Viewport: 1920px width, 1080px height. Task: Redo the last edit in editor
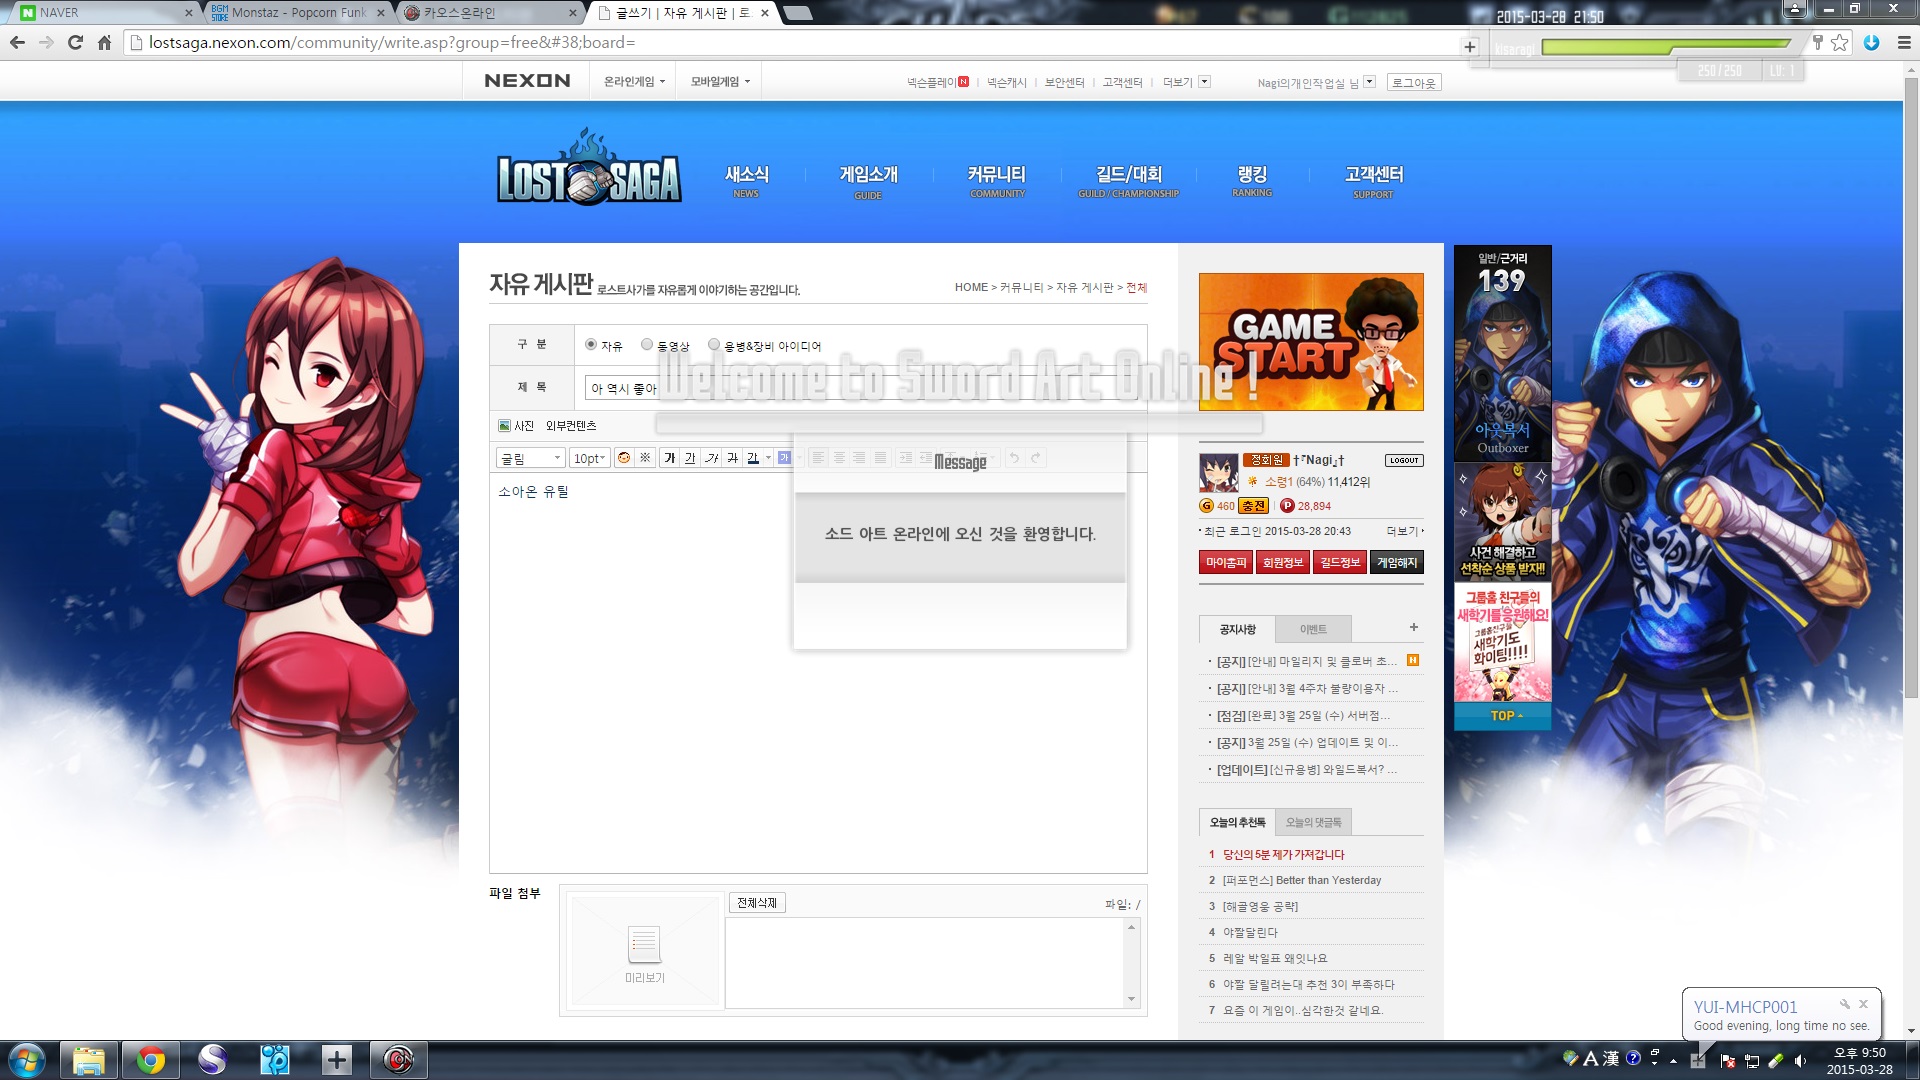point(1036,458)
